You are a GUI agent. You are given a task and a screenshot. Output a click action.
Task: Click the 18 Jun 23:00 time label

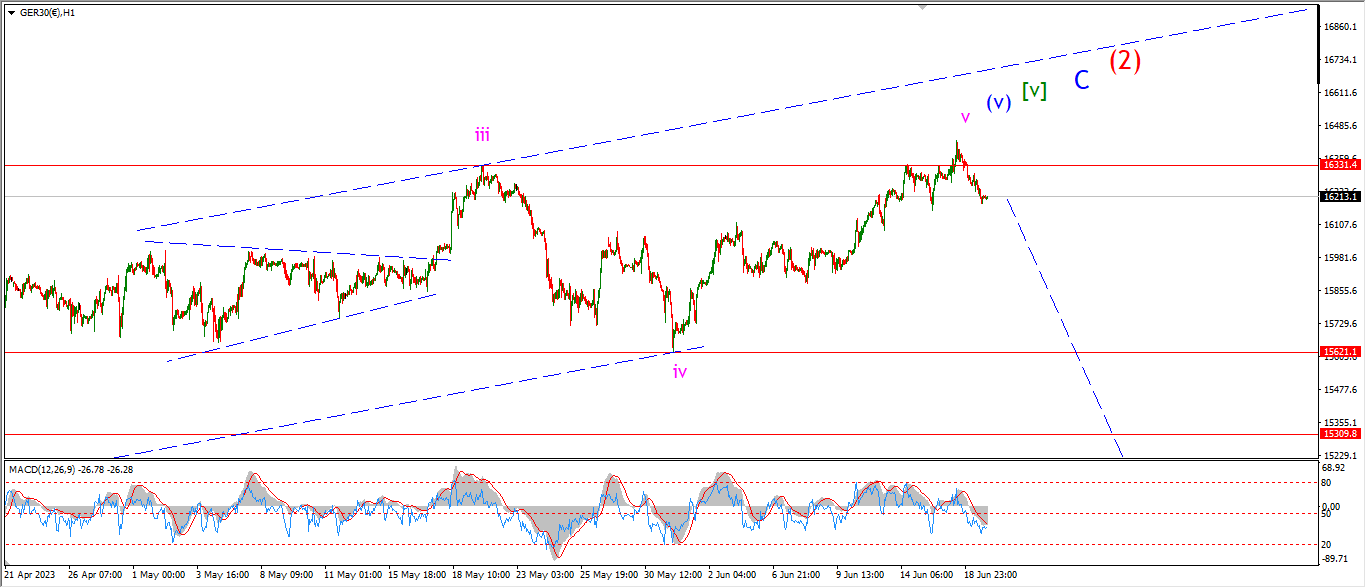click(x=991, y=576)
